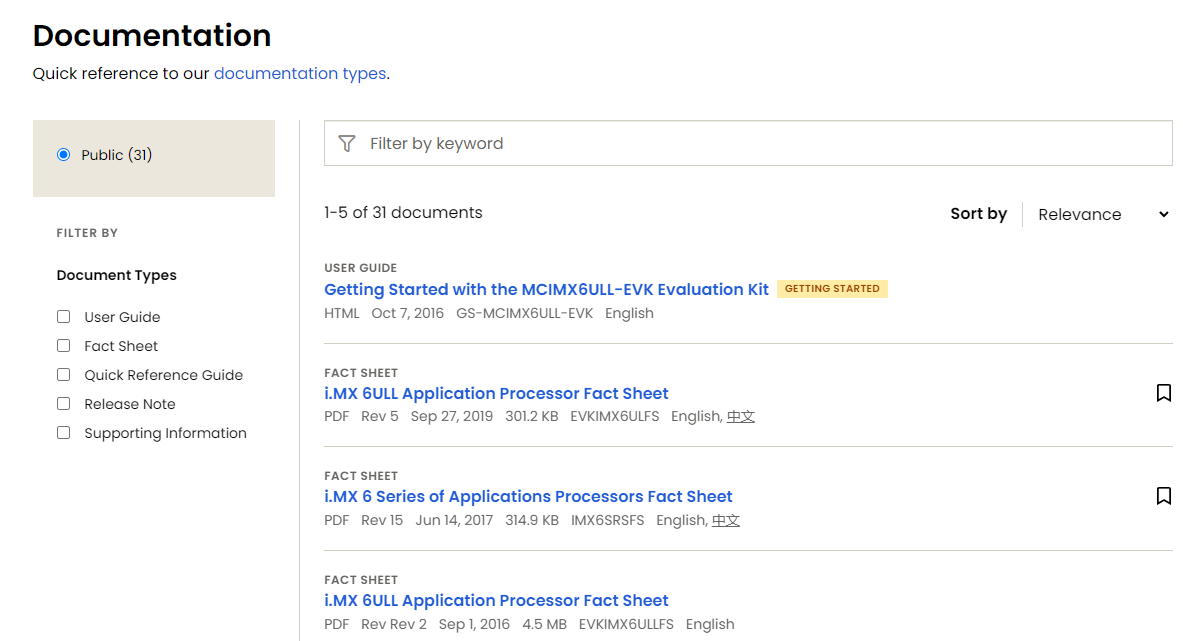Select the Public (31) radio button
This screenshot has width=1183, height=641.
tap(63, 155)
